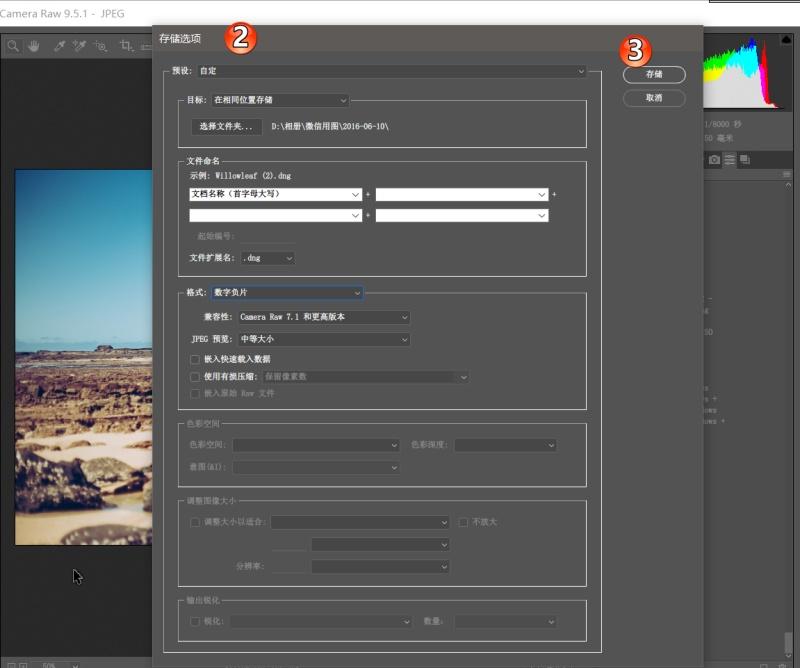
Task: Select the Hand tool in Camera Raw toolbar
Action: click(34, 46)
